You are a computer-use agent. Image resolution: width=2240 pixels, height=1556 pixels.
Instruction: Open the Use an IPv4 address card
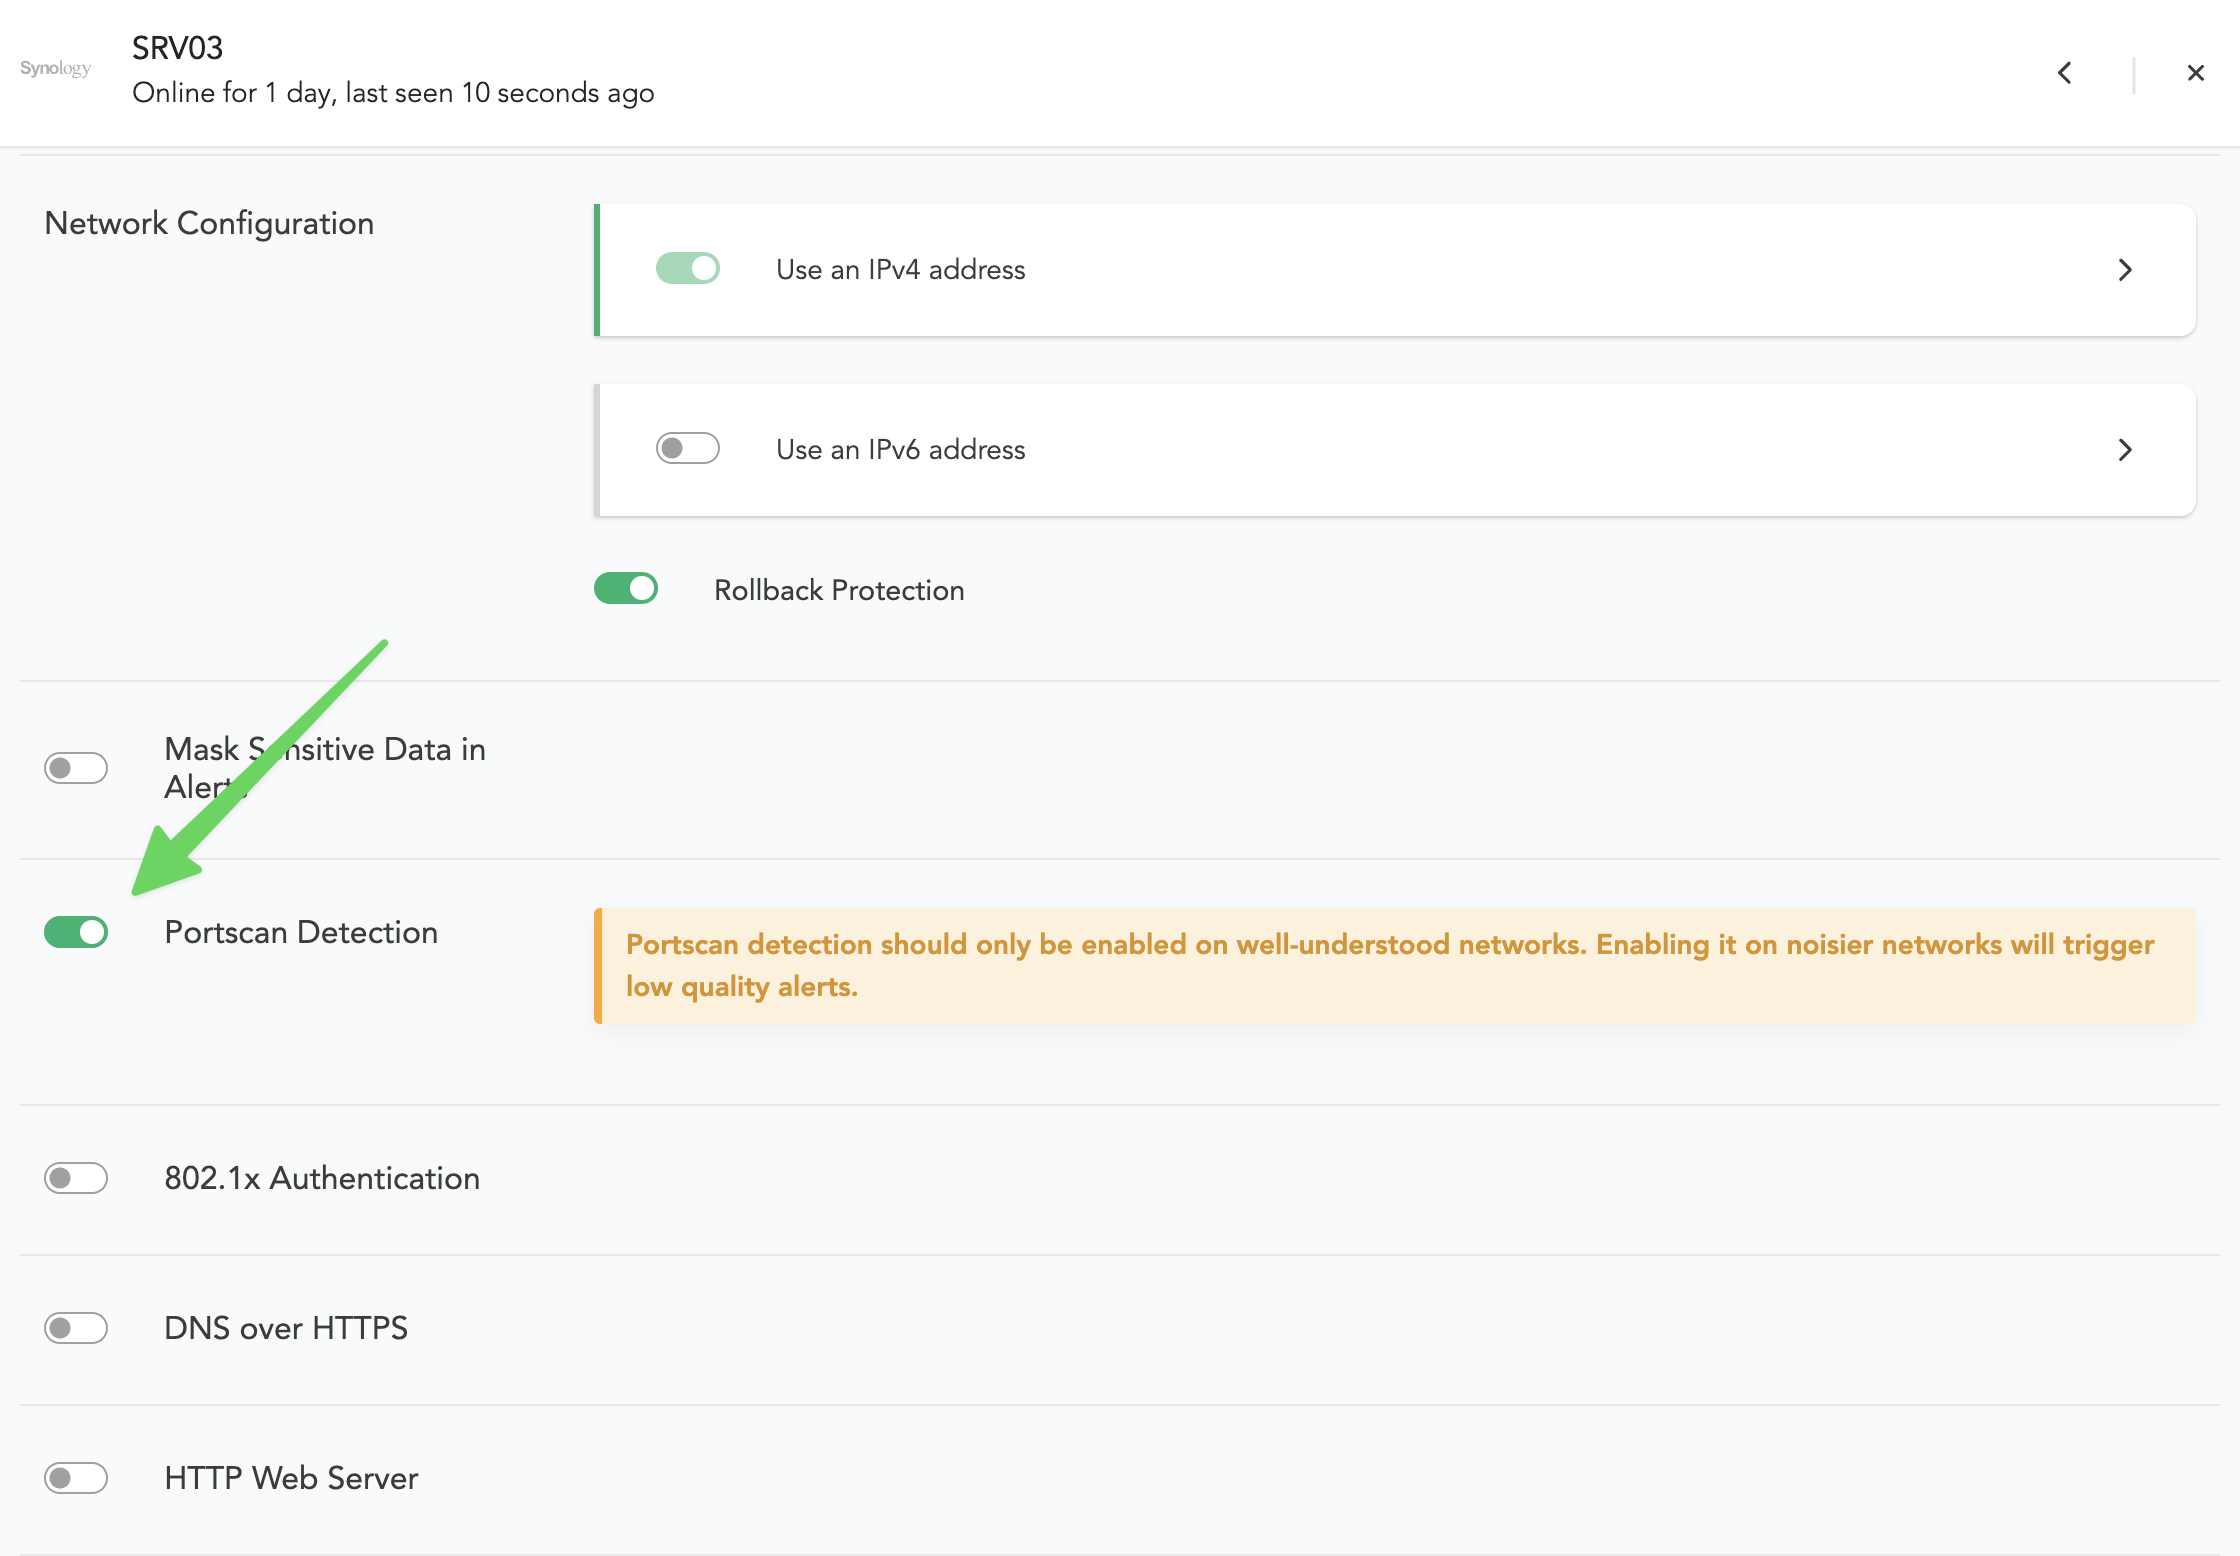click(1400, 270)
